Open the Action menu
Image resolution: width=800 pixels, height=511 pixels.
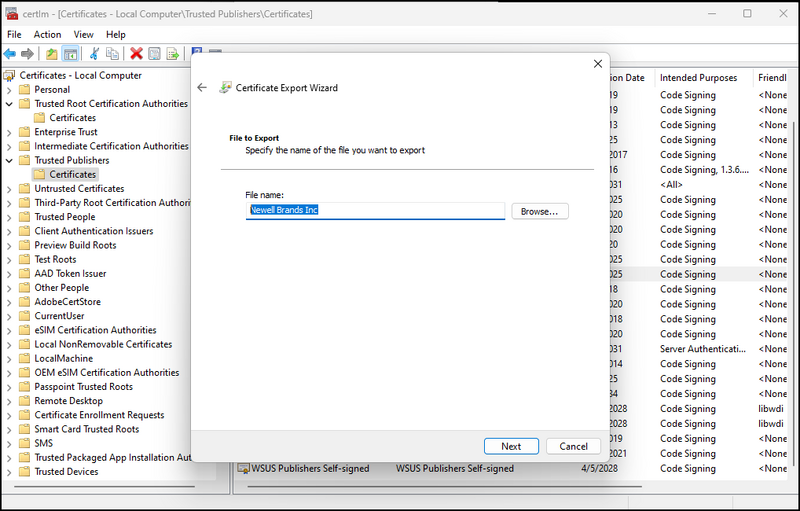pos(47,34)
